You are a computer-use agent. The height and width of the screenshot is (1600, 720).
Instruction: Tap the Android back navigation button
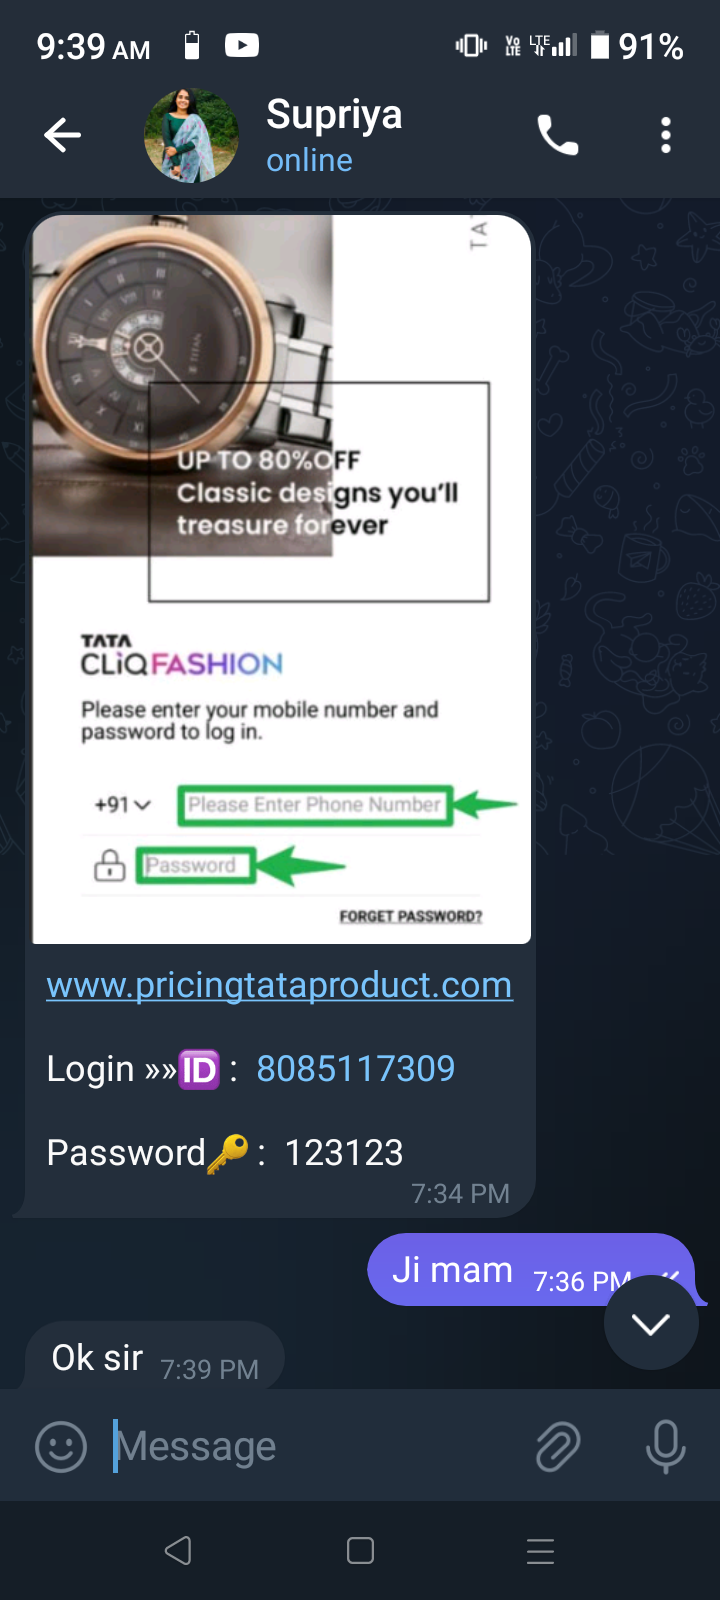178,1551
